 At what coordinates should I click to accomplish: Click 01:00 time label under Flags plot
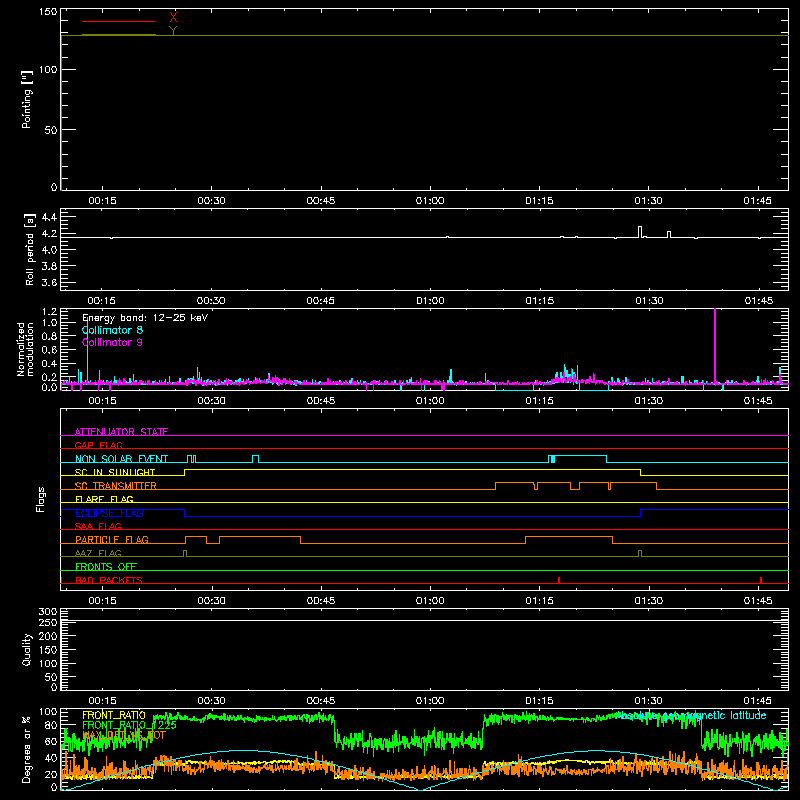click(430, 601)
